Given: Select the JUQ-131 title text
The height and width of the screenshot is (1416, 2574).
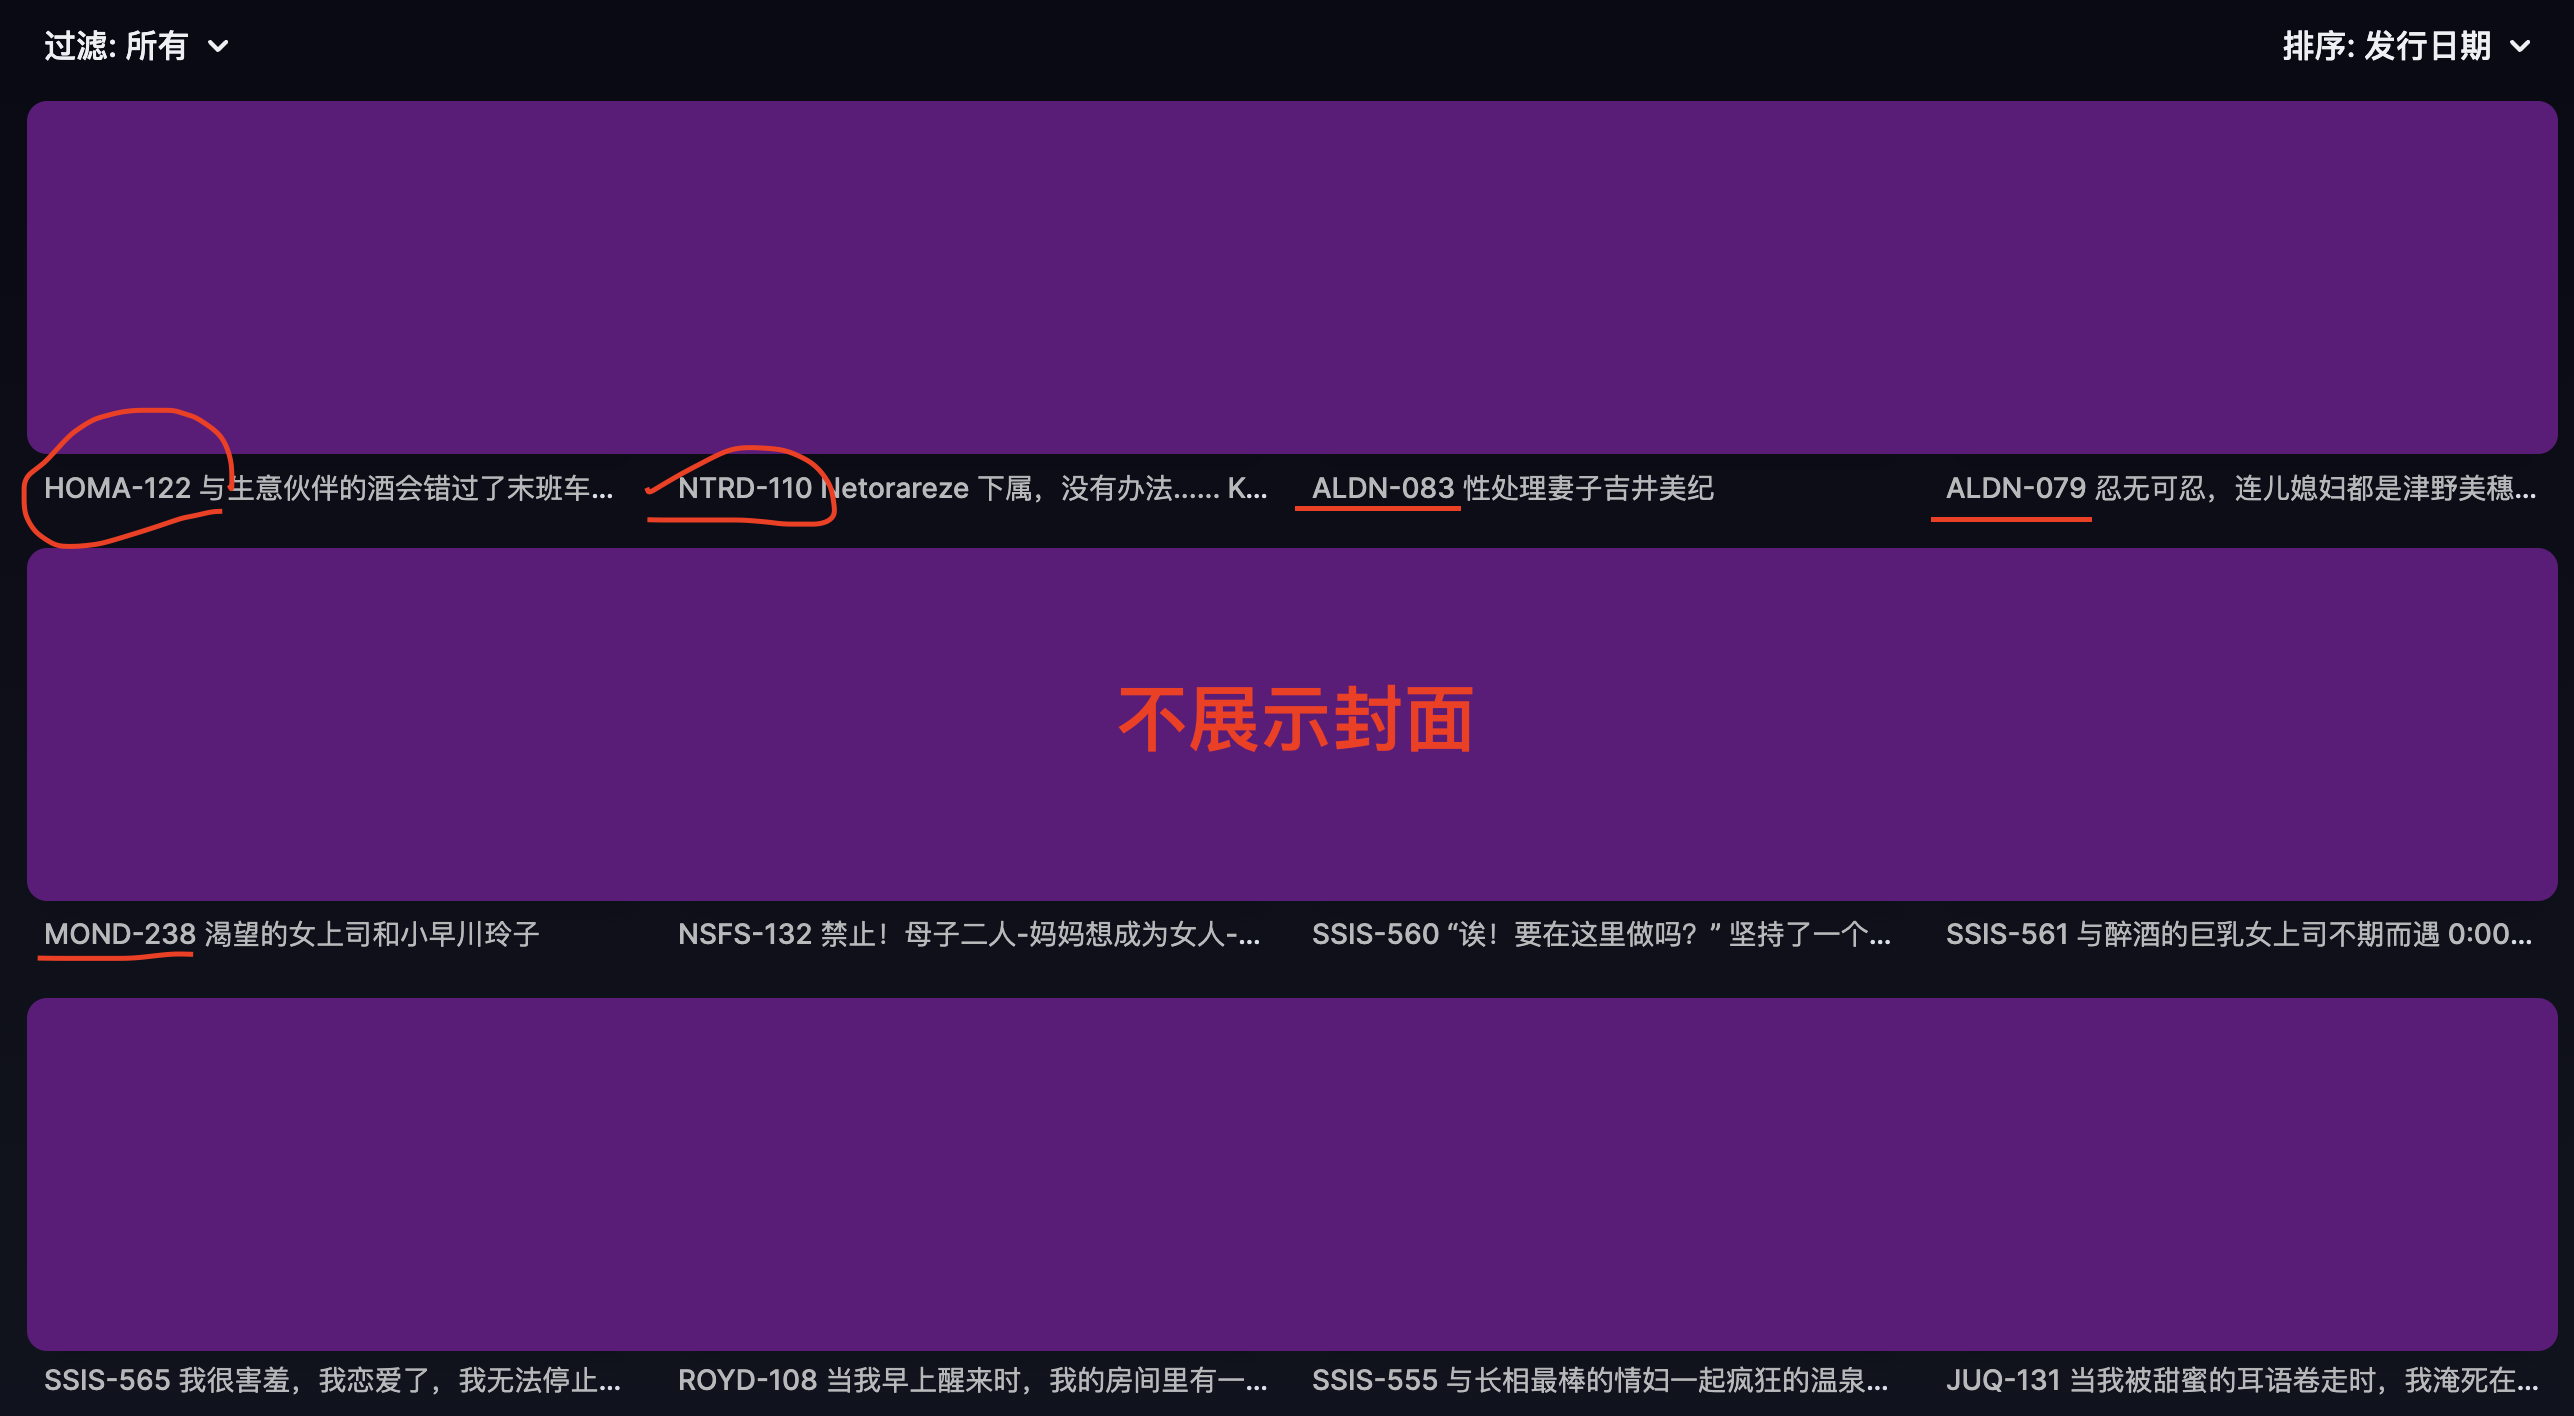Looking at the screenshot, I should tap(2241, 1380).
